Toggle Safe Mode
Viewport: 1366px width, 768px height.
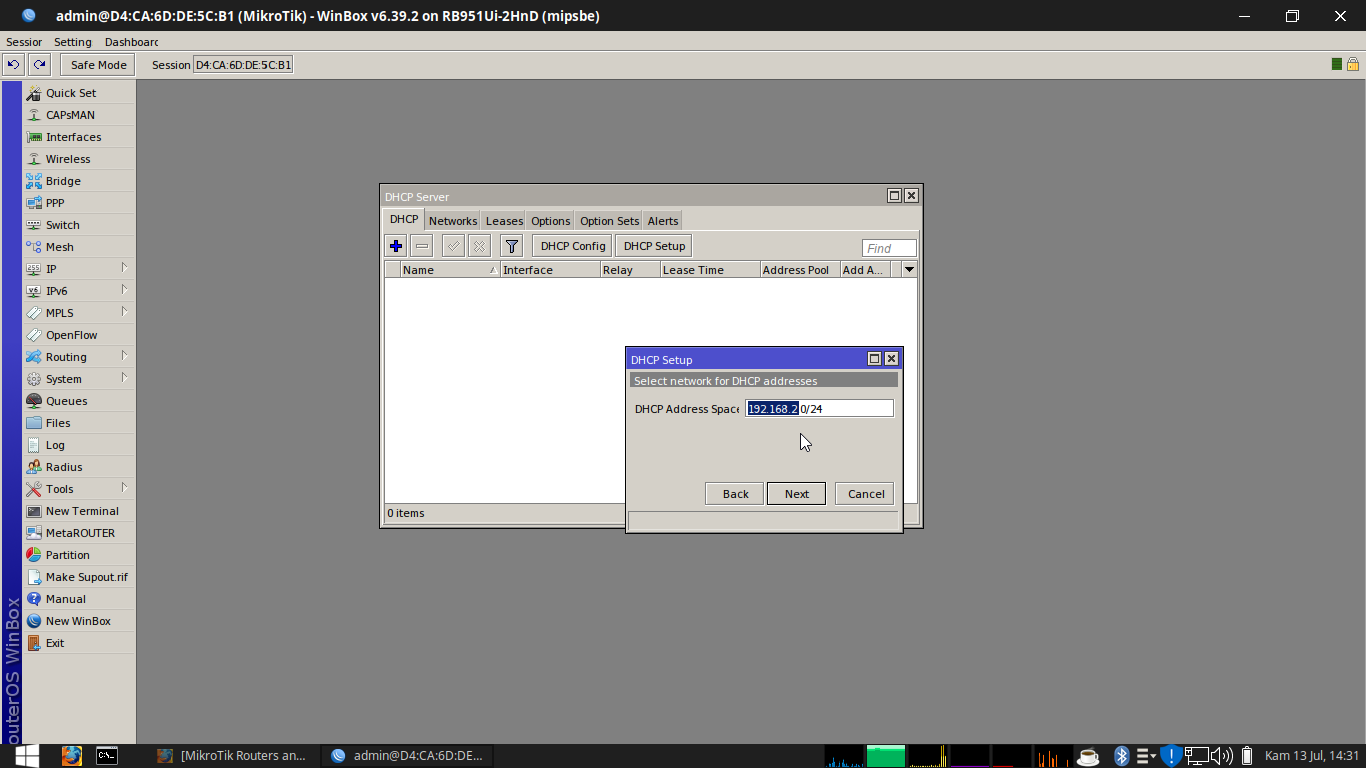[98, 65]
